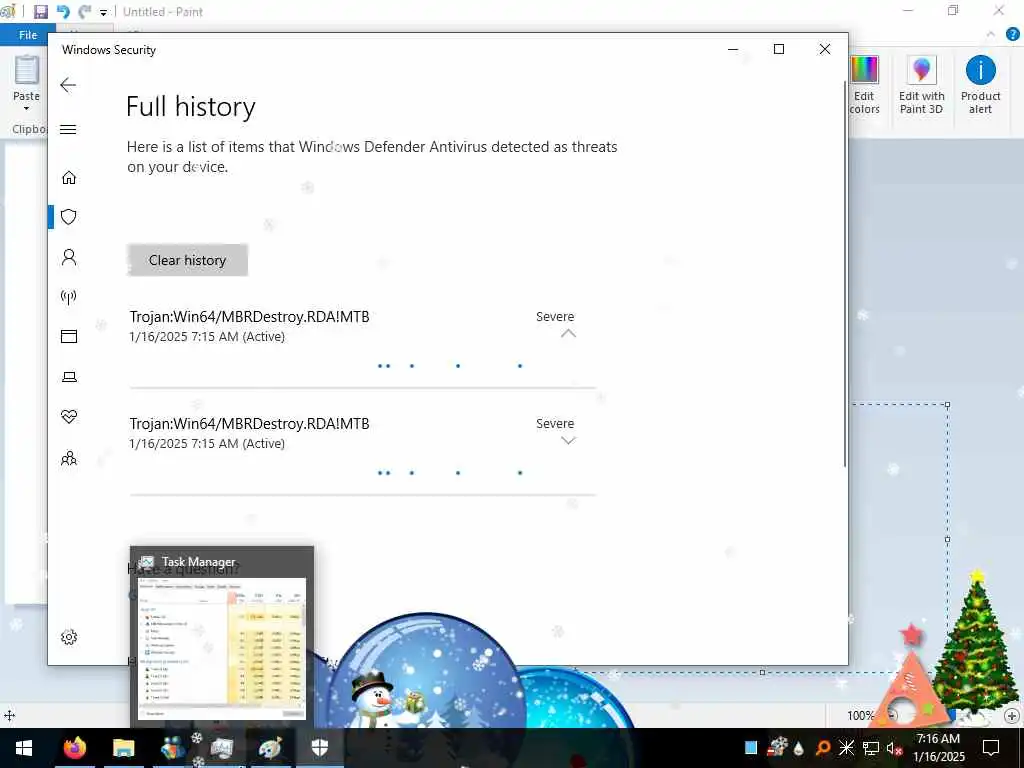Click zoom in plus button in Paint
Viewport: 1024px width, 768px height.
click(x=1011, y=716)
